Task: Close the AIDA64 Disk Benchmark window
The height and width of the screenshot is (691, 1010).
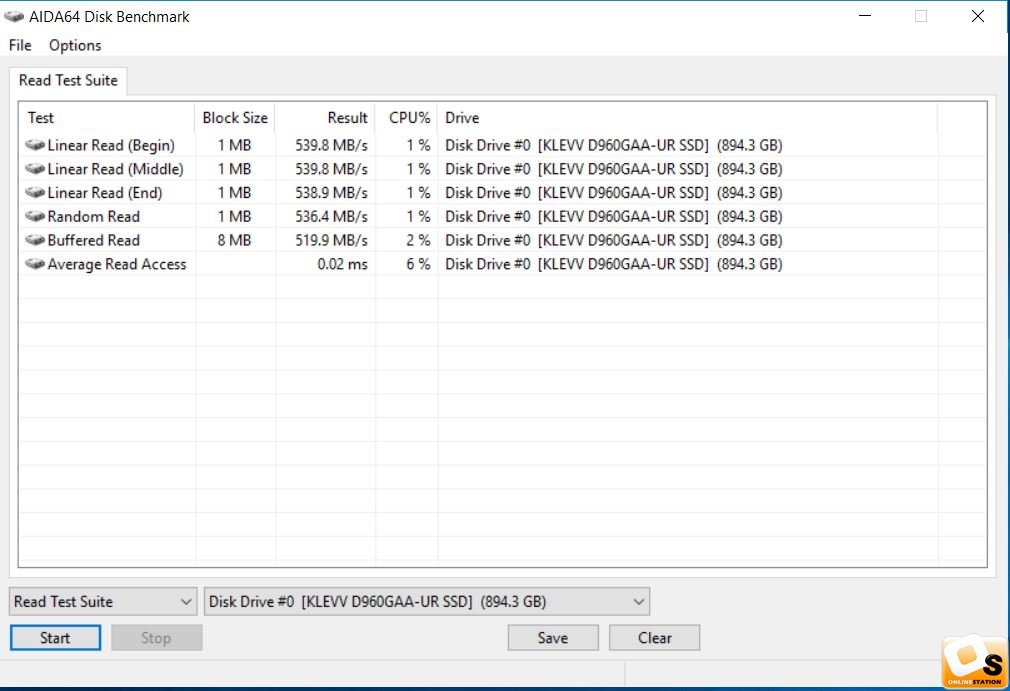Action: [978, 16]
